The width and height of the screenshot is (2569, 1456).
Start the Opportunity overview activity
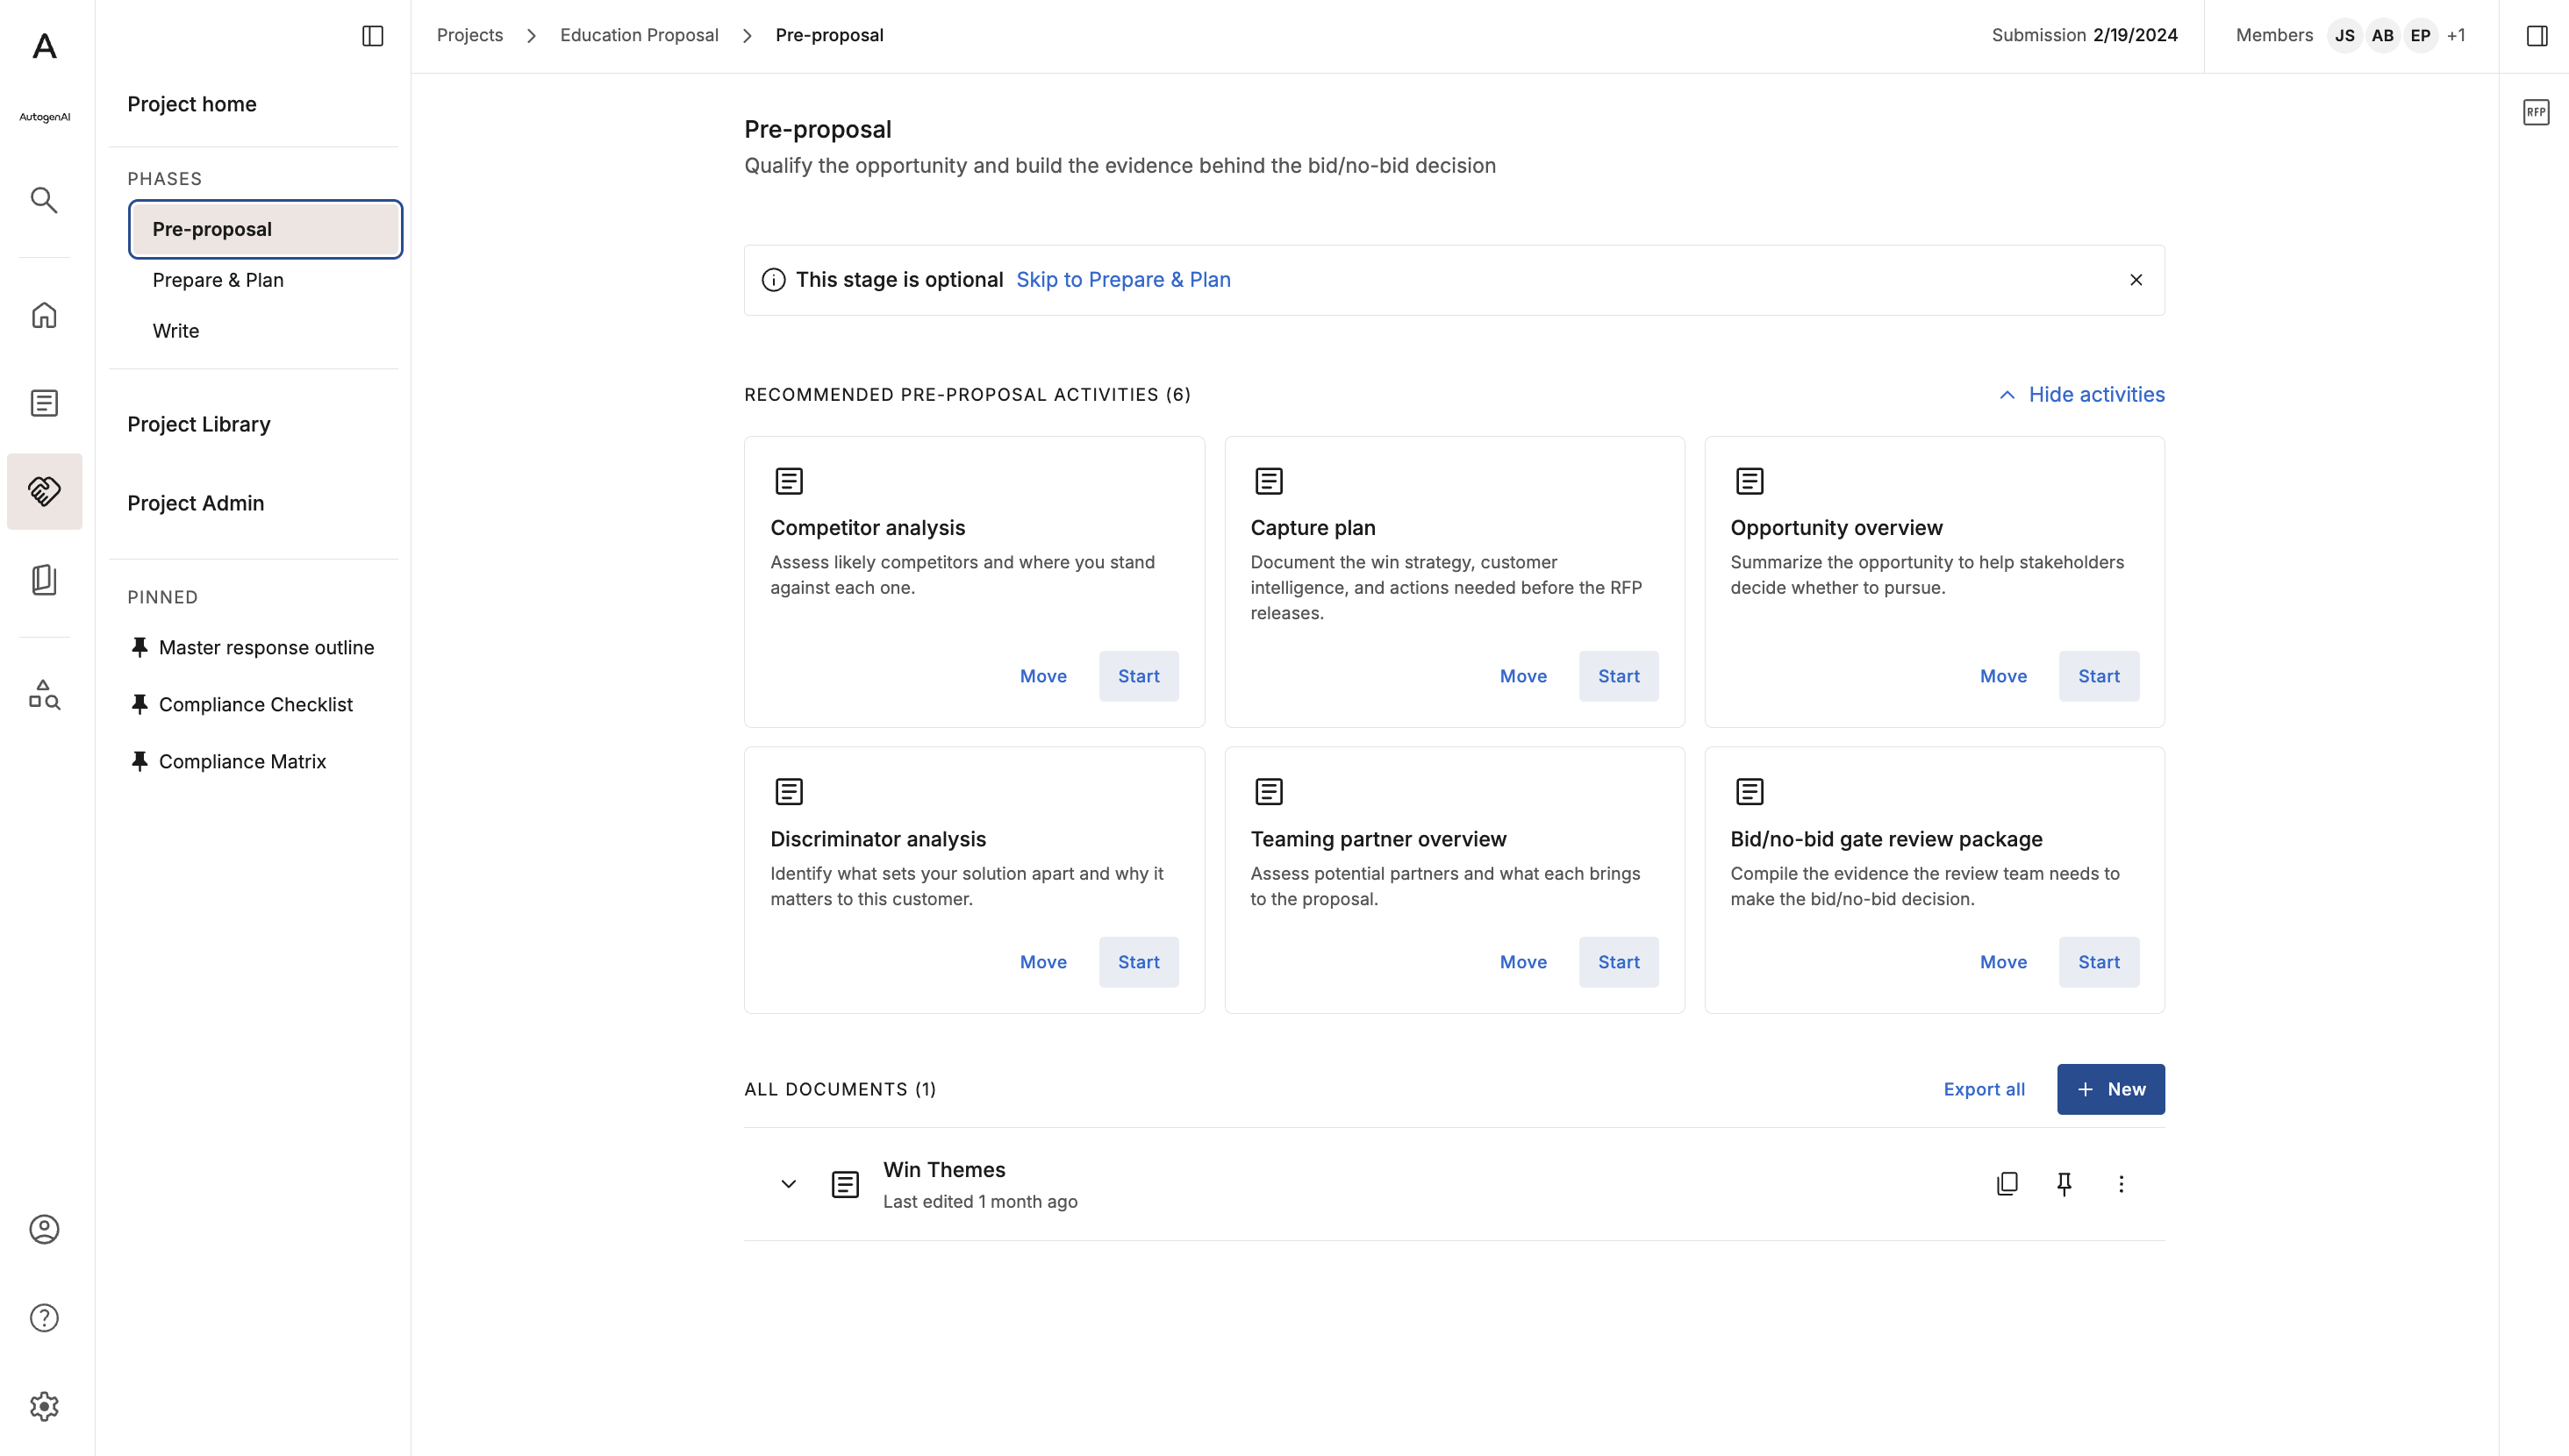click(2098, 676)
